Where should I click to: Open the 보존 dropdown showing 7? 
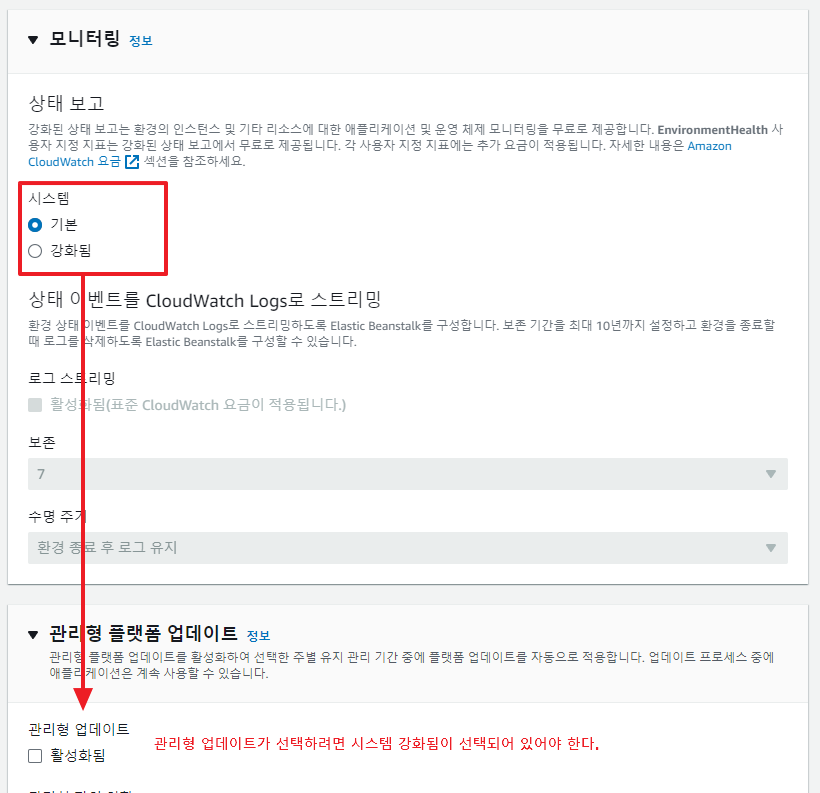pyautogui.click(x=408, y=474)
